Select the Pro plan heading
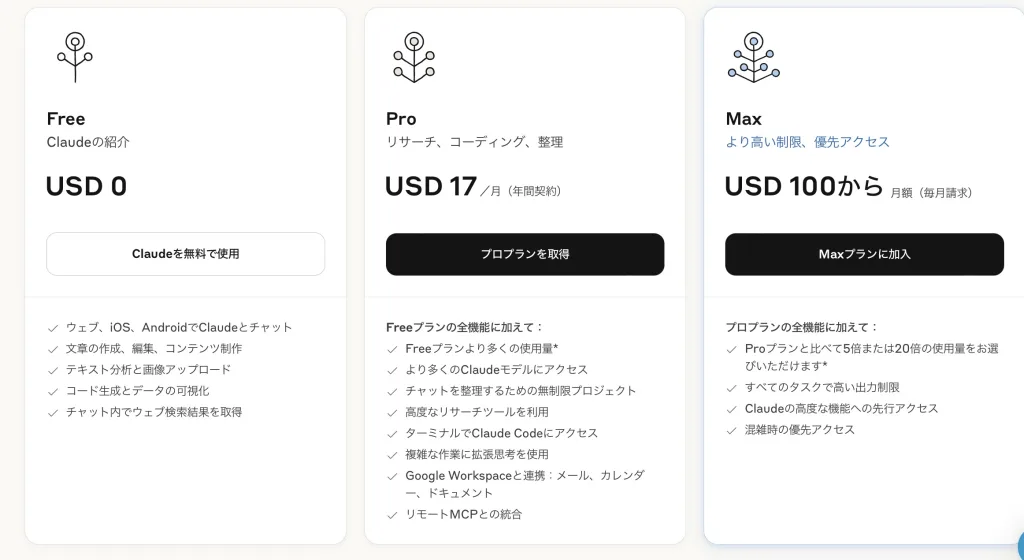 401,119
